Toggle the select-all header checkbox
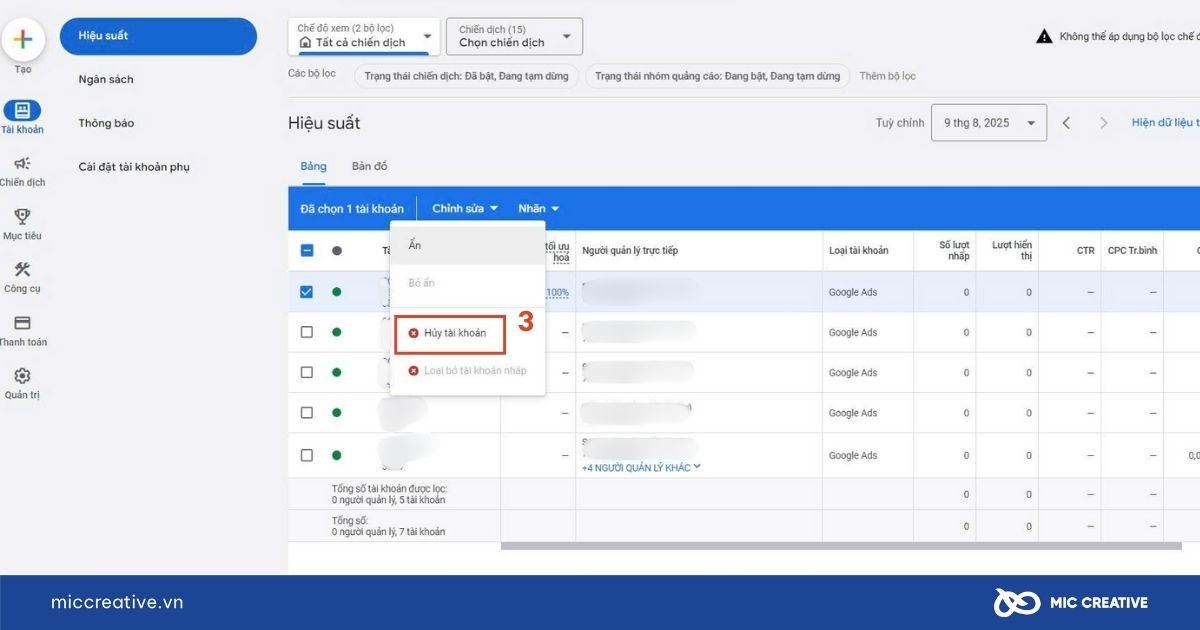 coord(307,251)
